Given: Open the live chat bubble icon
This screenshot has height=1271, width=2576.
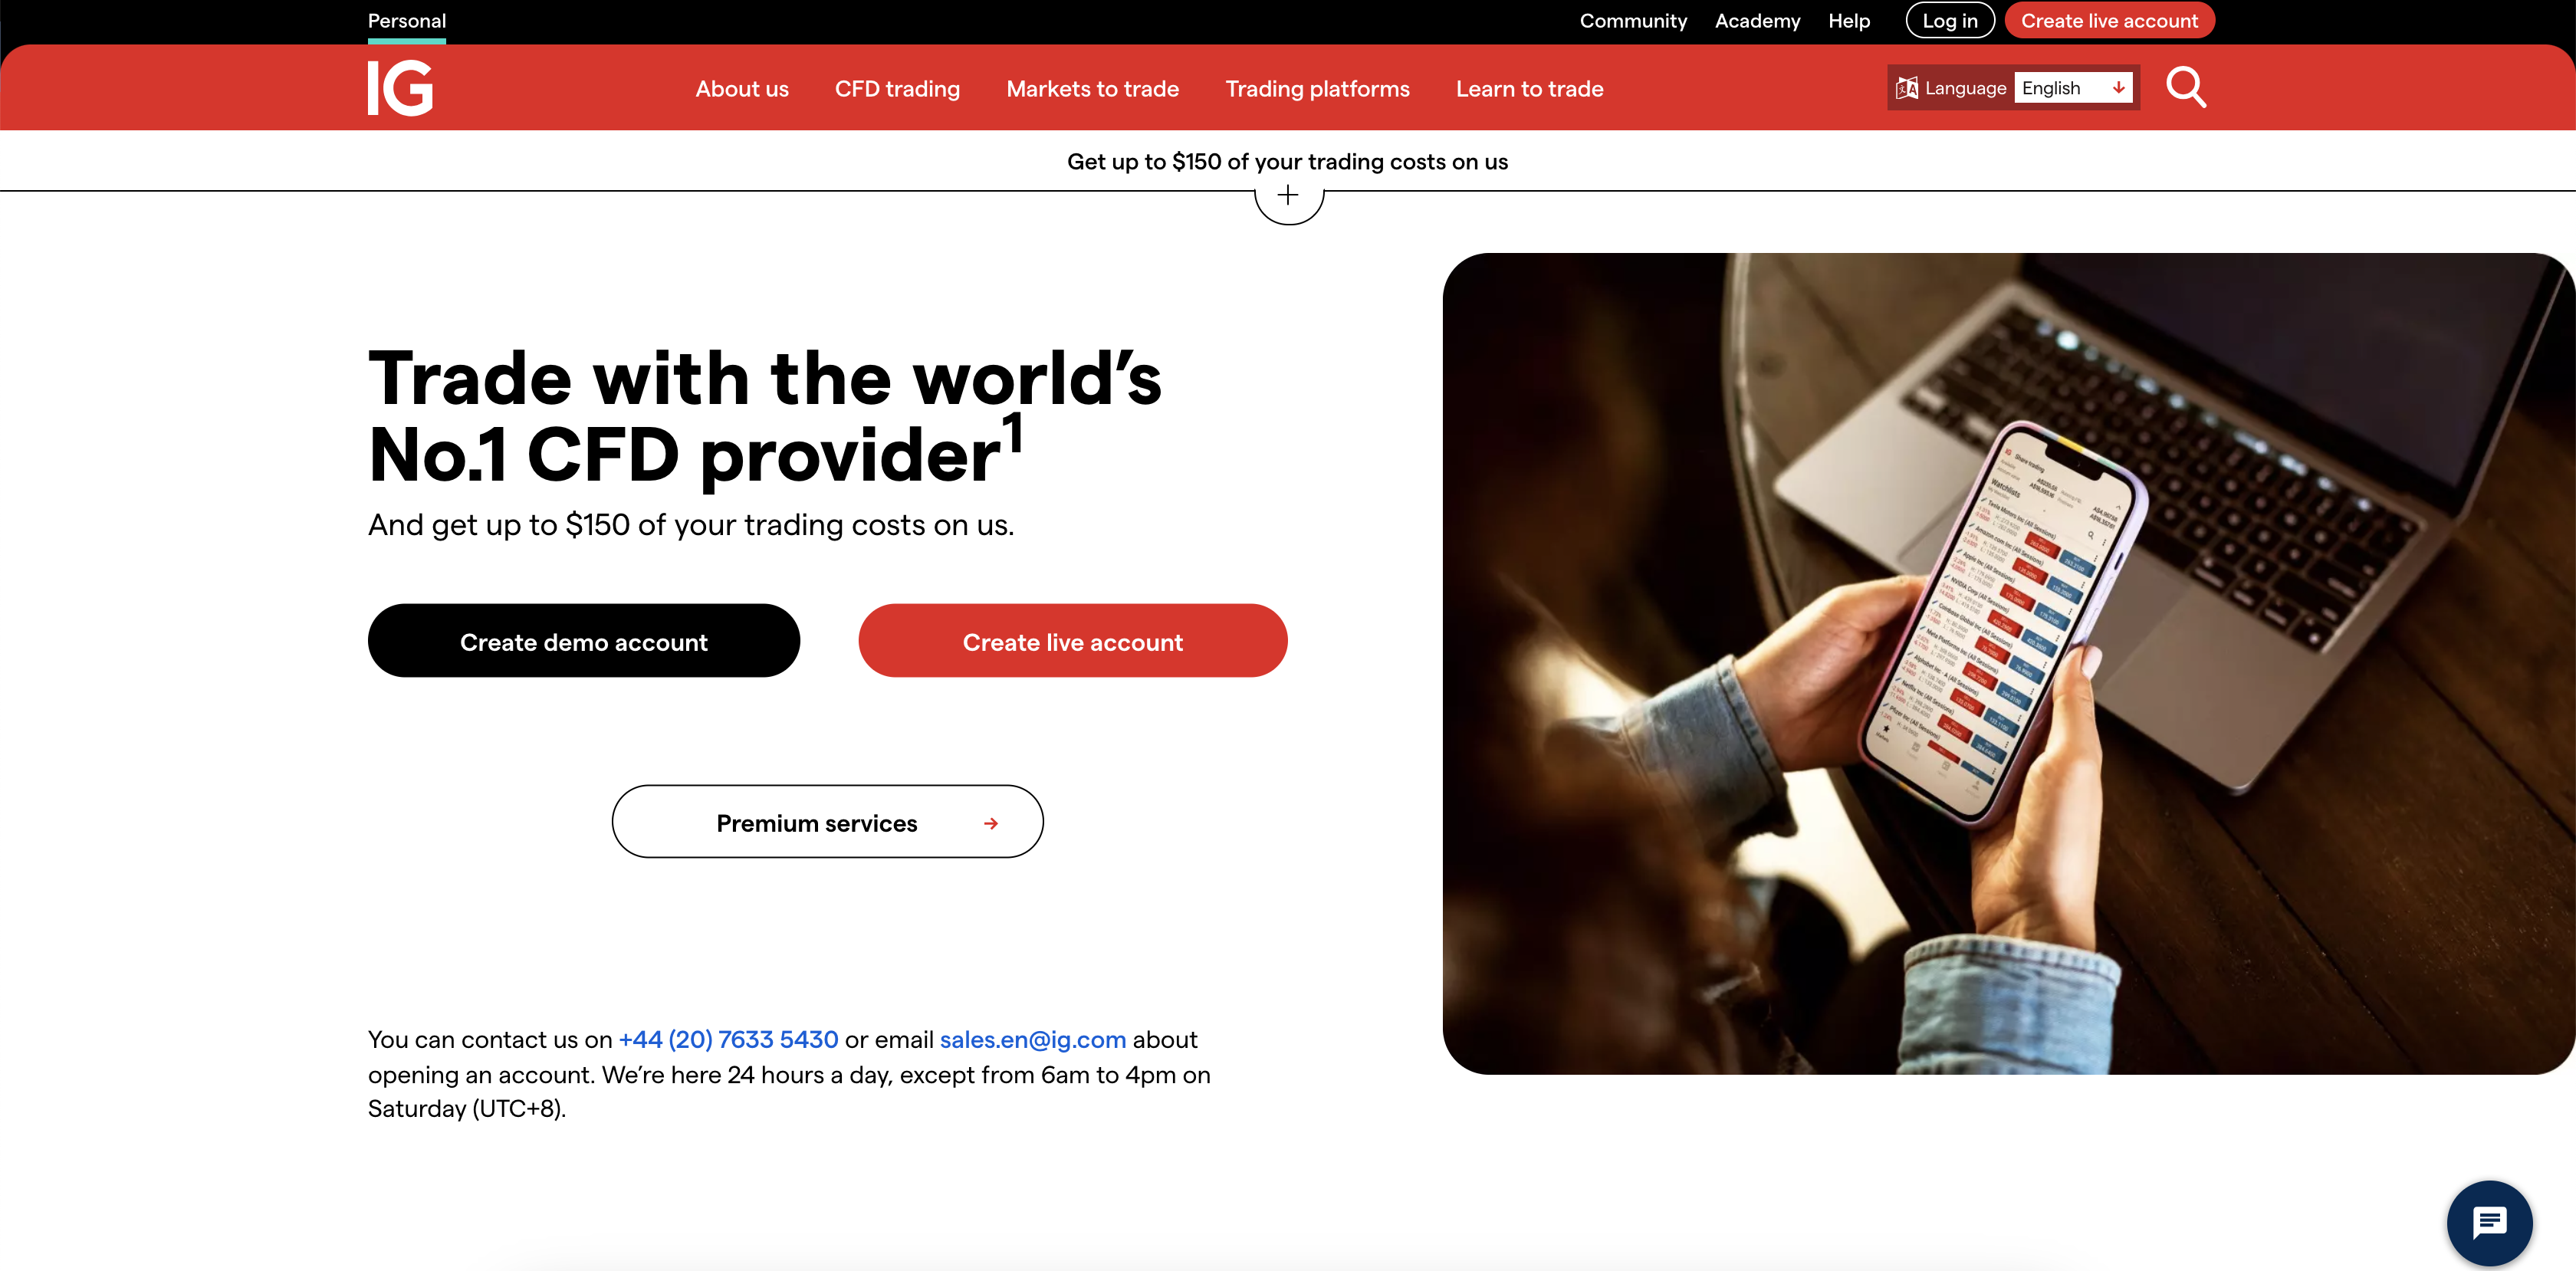Looking at the screenshot, I should click(x=2489, y=1222).
